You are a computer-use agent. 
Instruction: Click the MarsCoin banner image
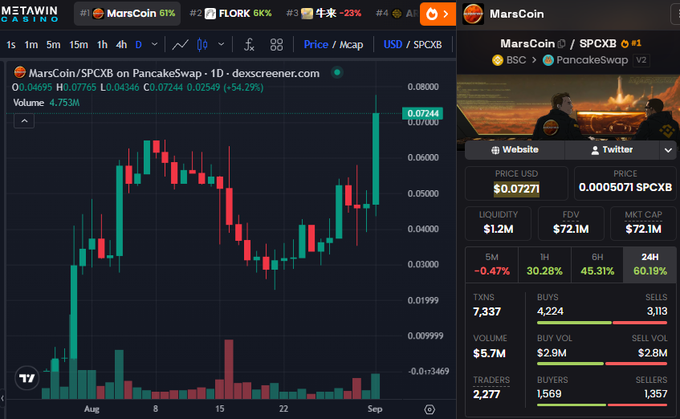pos(568,108)
